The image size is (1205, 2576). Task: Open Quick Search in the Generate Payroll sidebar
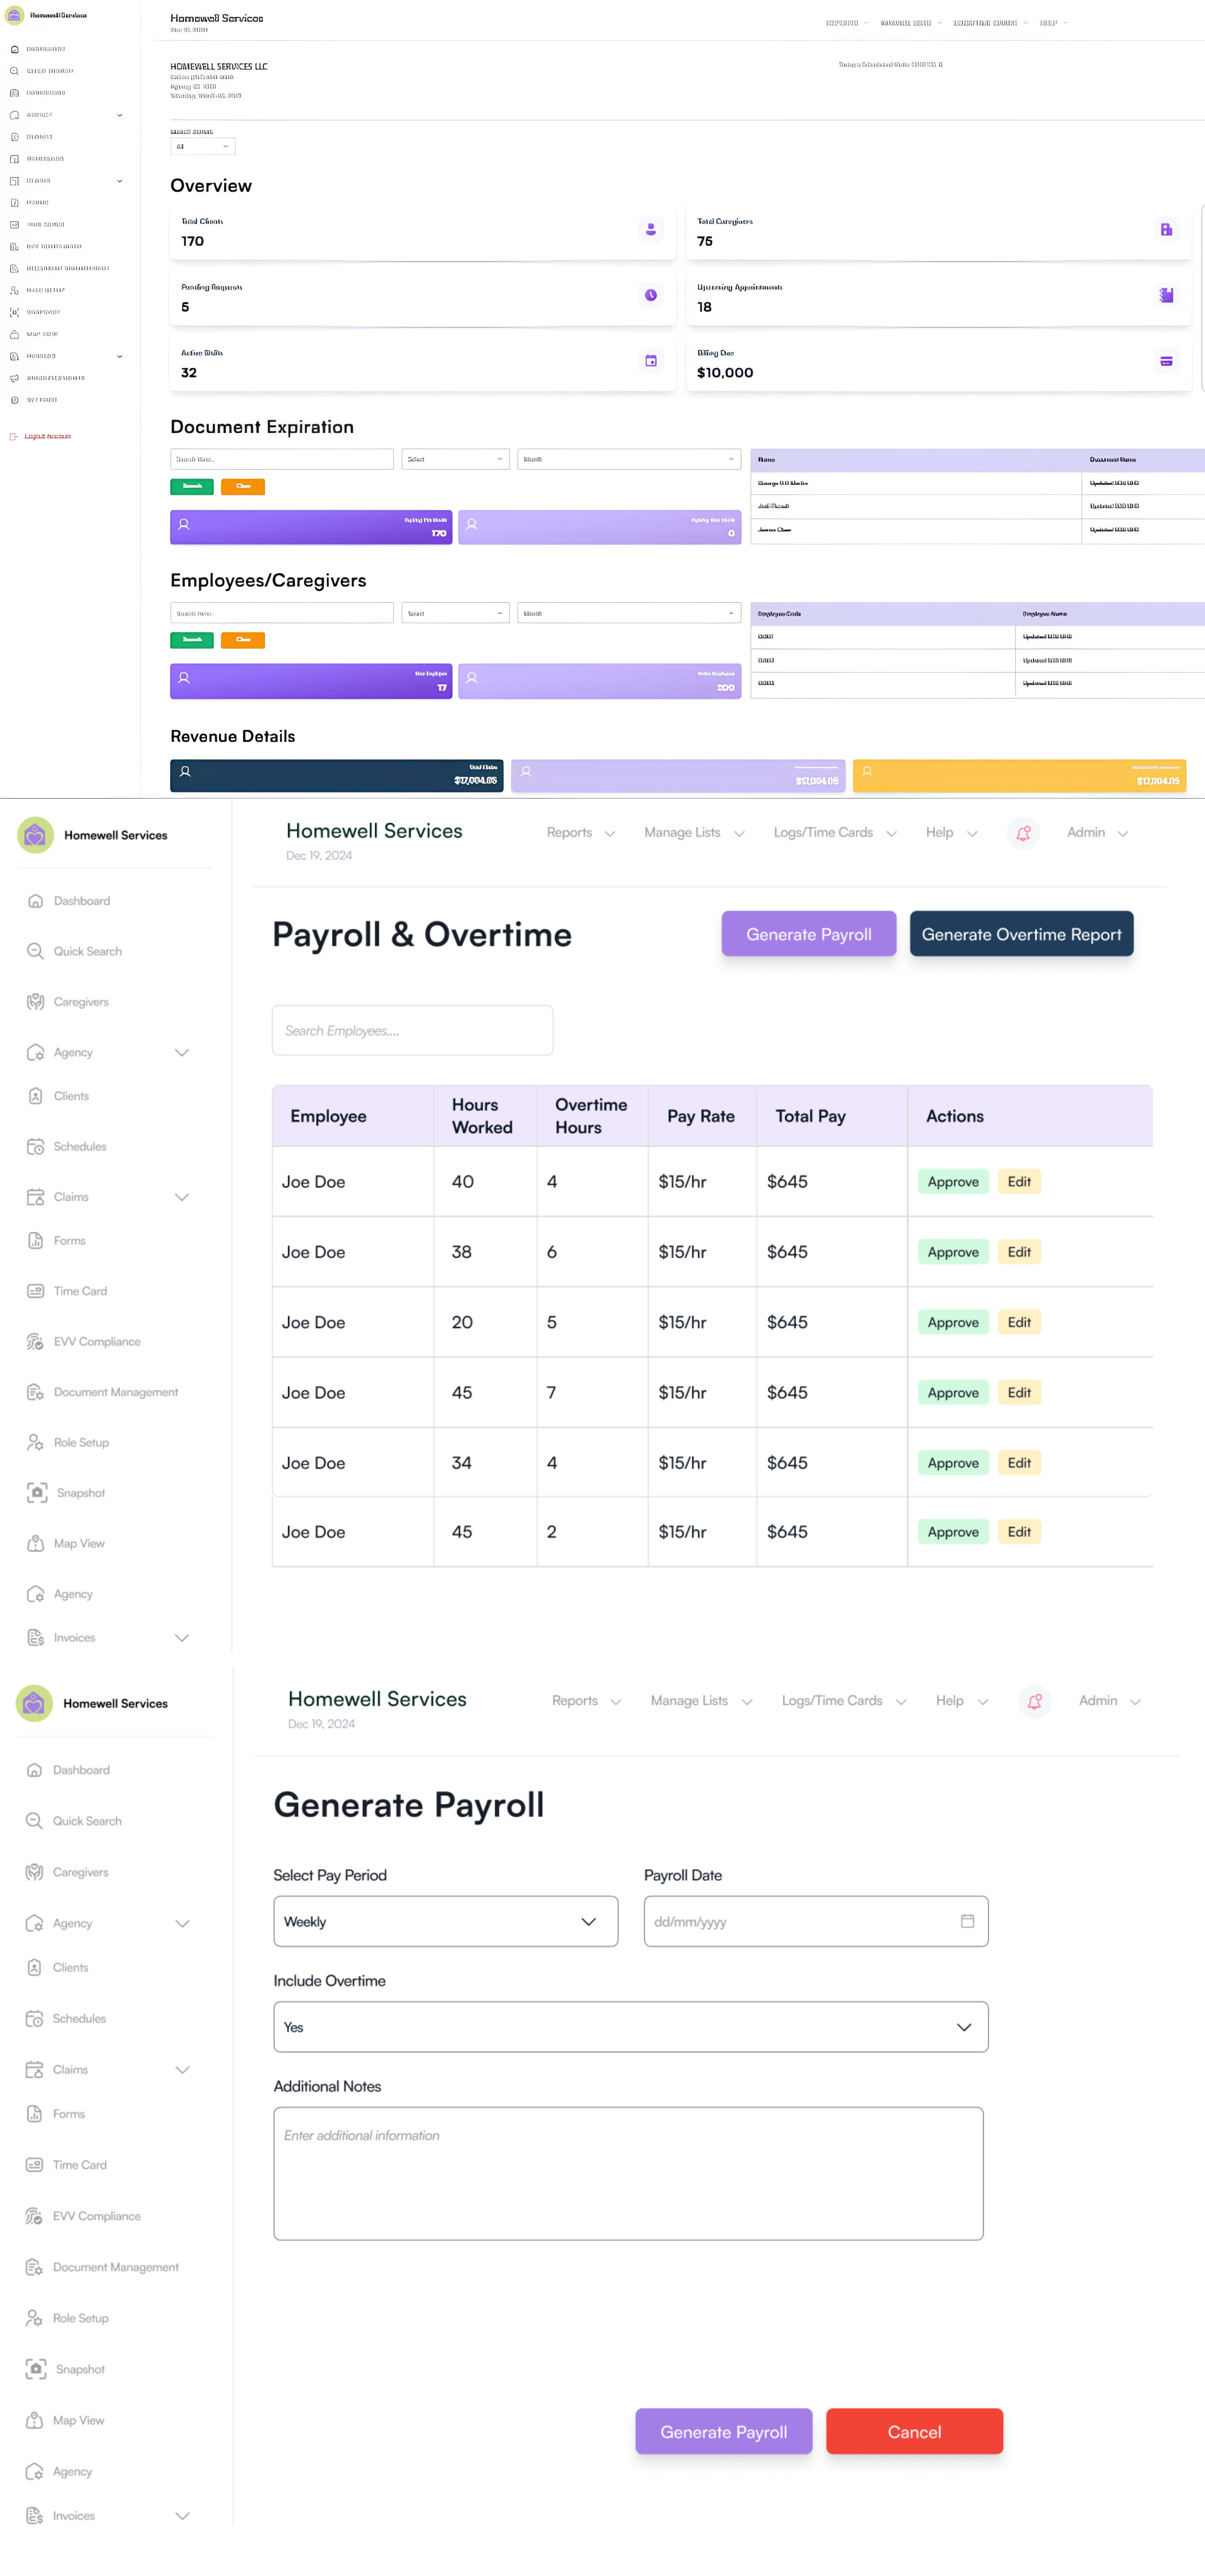[x=74, y=1821]
